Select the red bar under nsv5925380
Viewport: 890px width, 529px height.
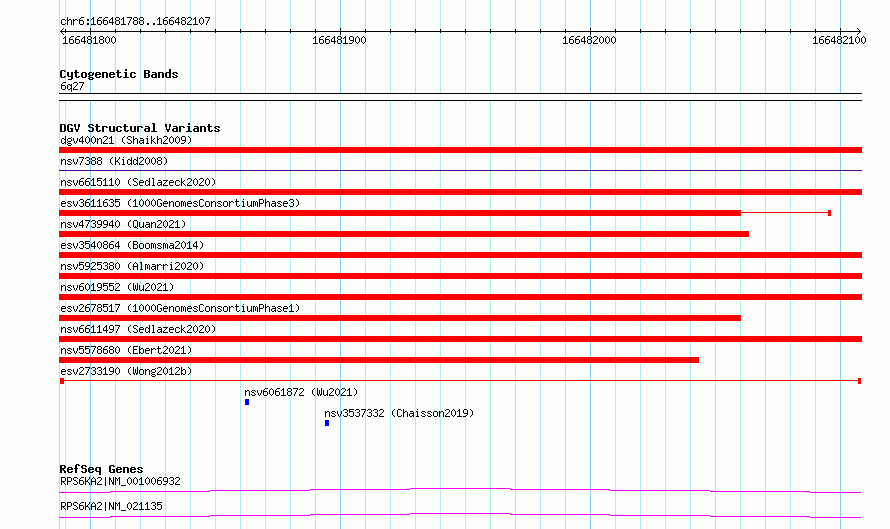coord(460,276)
